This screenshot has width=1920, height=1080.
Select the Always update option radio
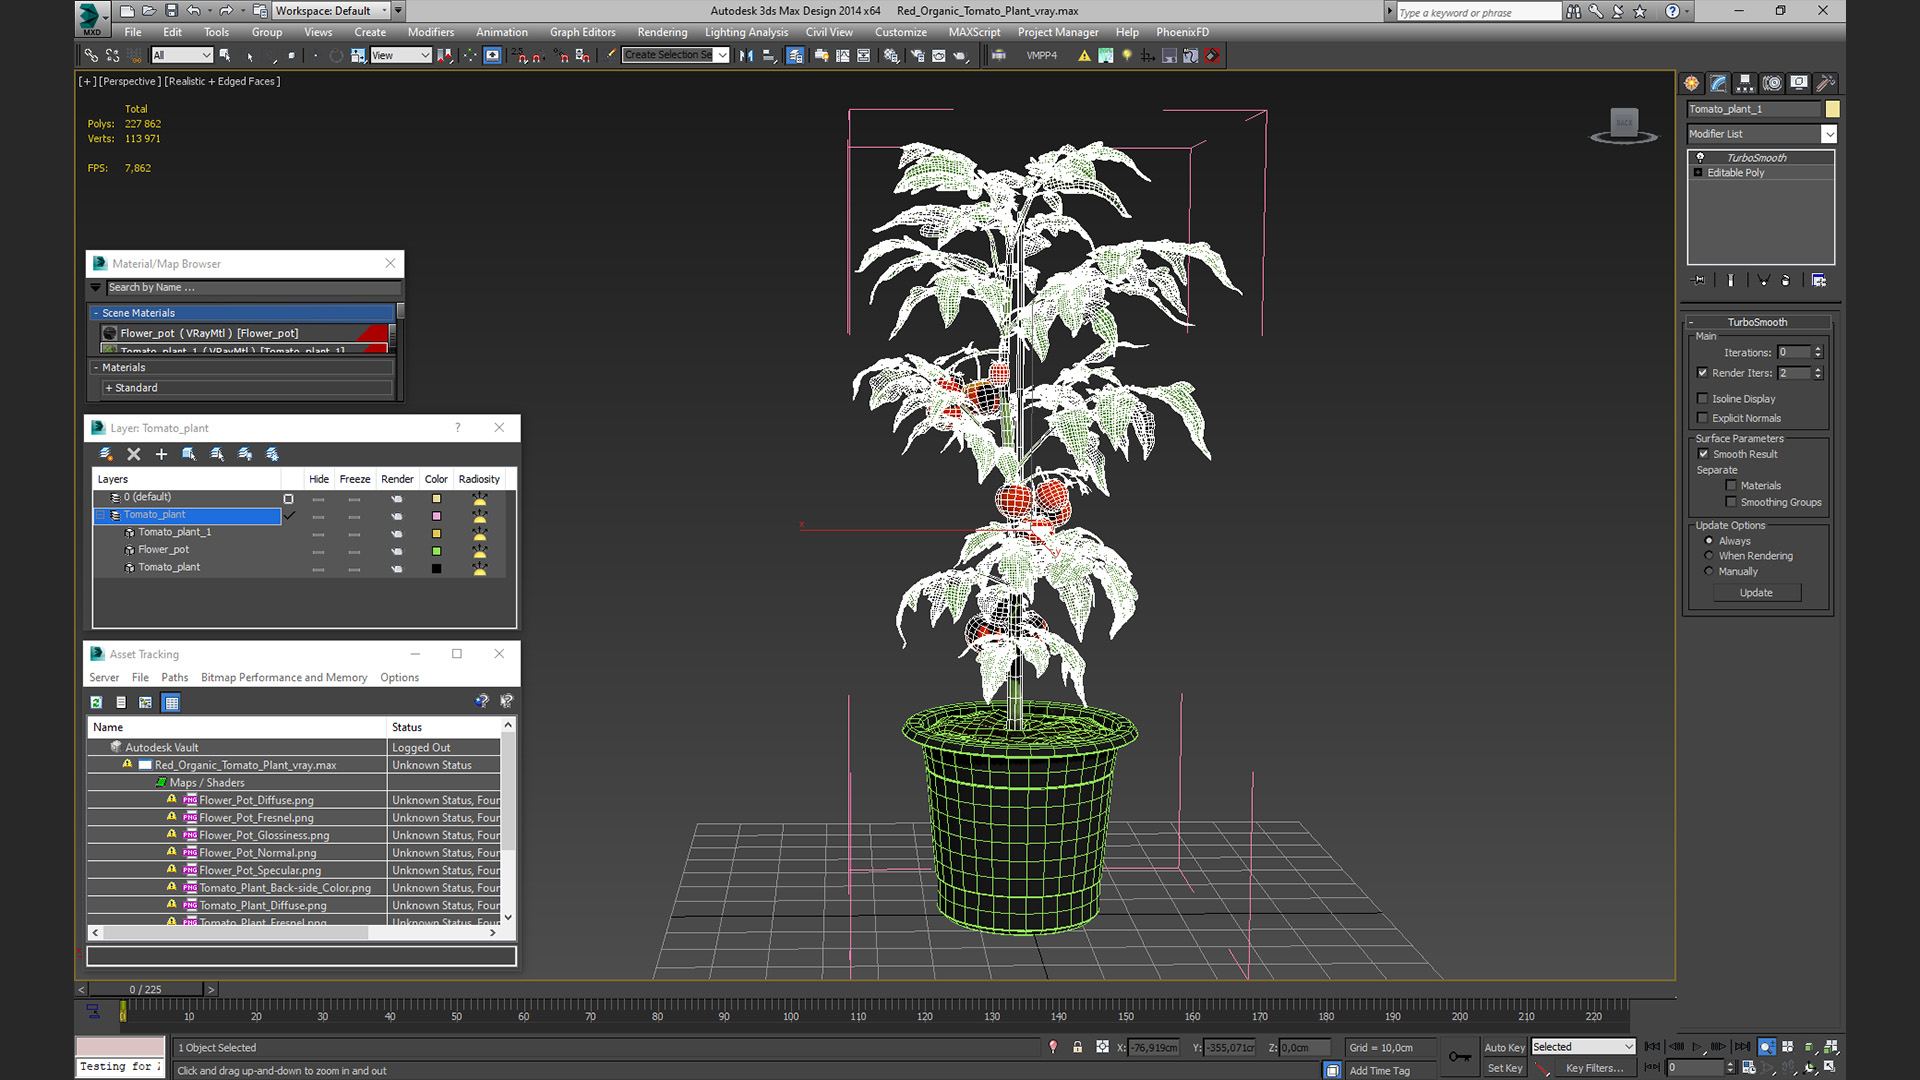1709,541
